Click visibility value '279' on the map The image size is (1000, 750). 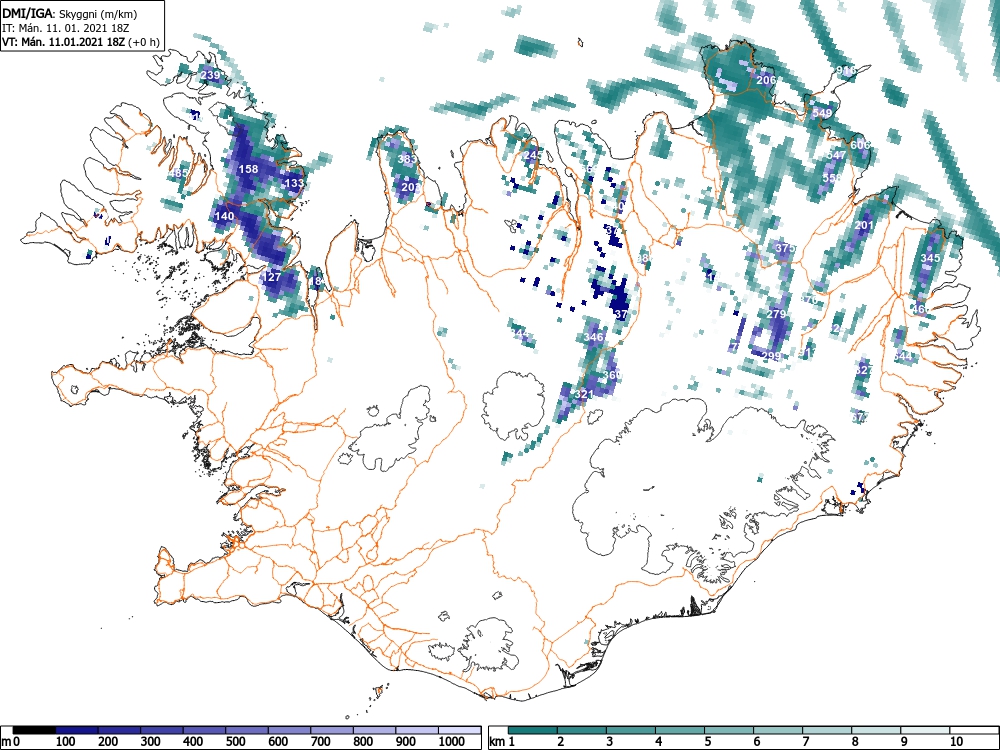(x=776, y=314)
